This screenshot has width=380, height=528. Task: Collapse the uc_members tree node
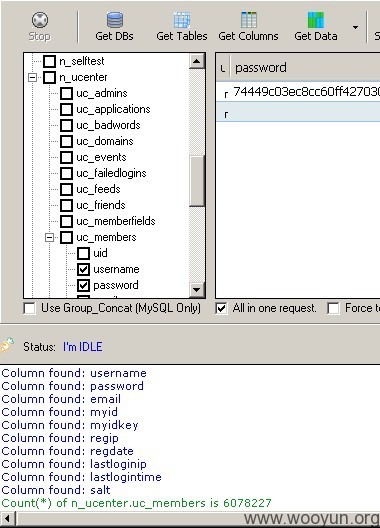pyautogui.click(x=50, y=237)
